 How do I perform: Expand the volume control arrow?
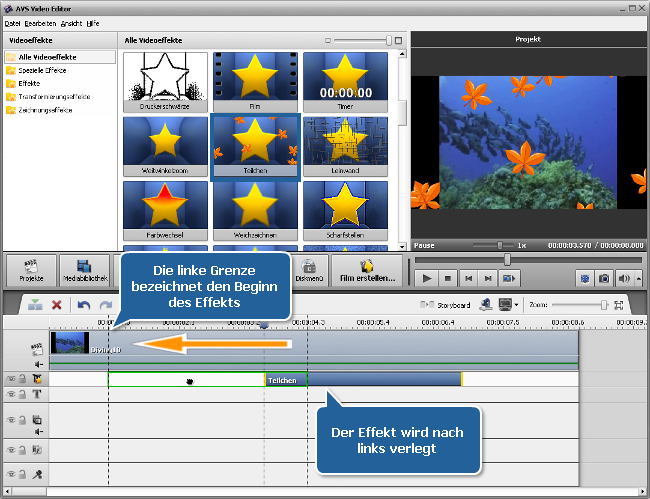coord(638,279)
